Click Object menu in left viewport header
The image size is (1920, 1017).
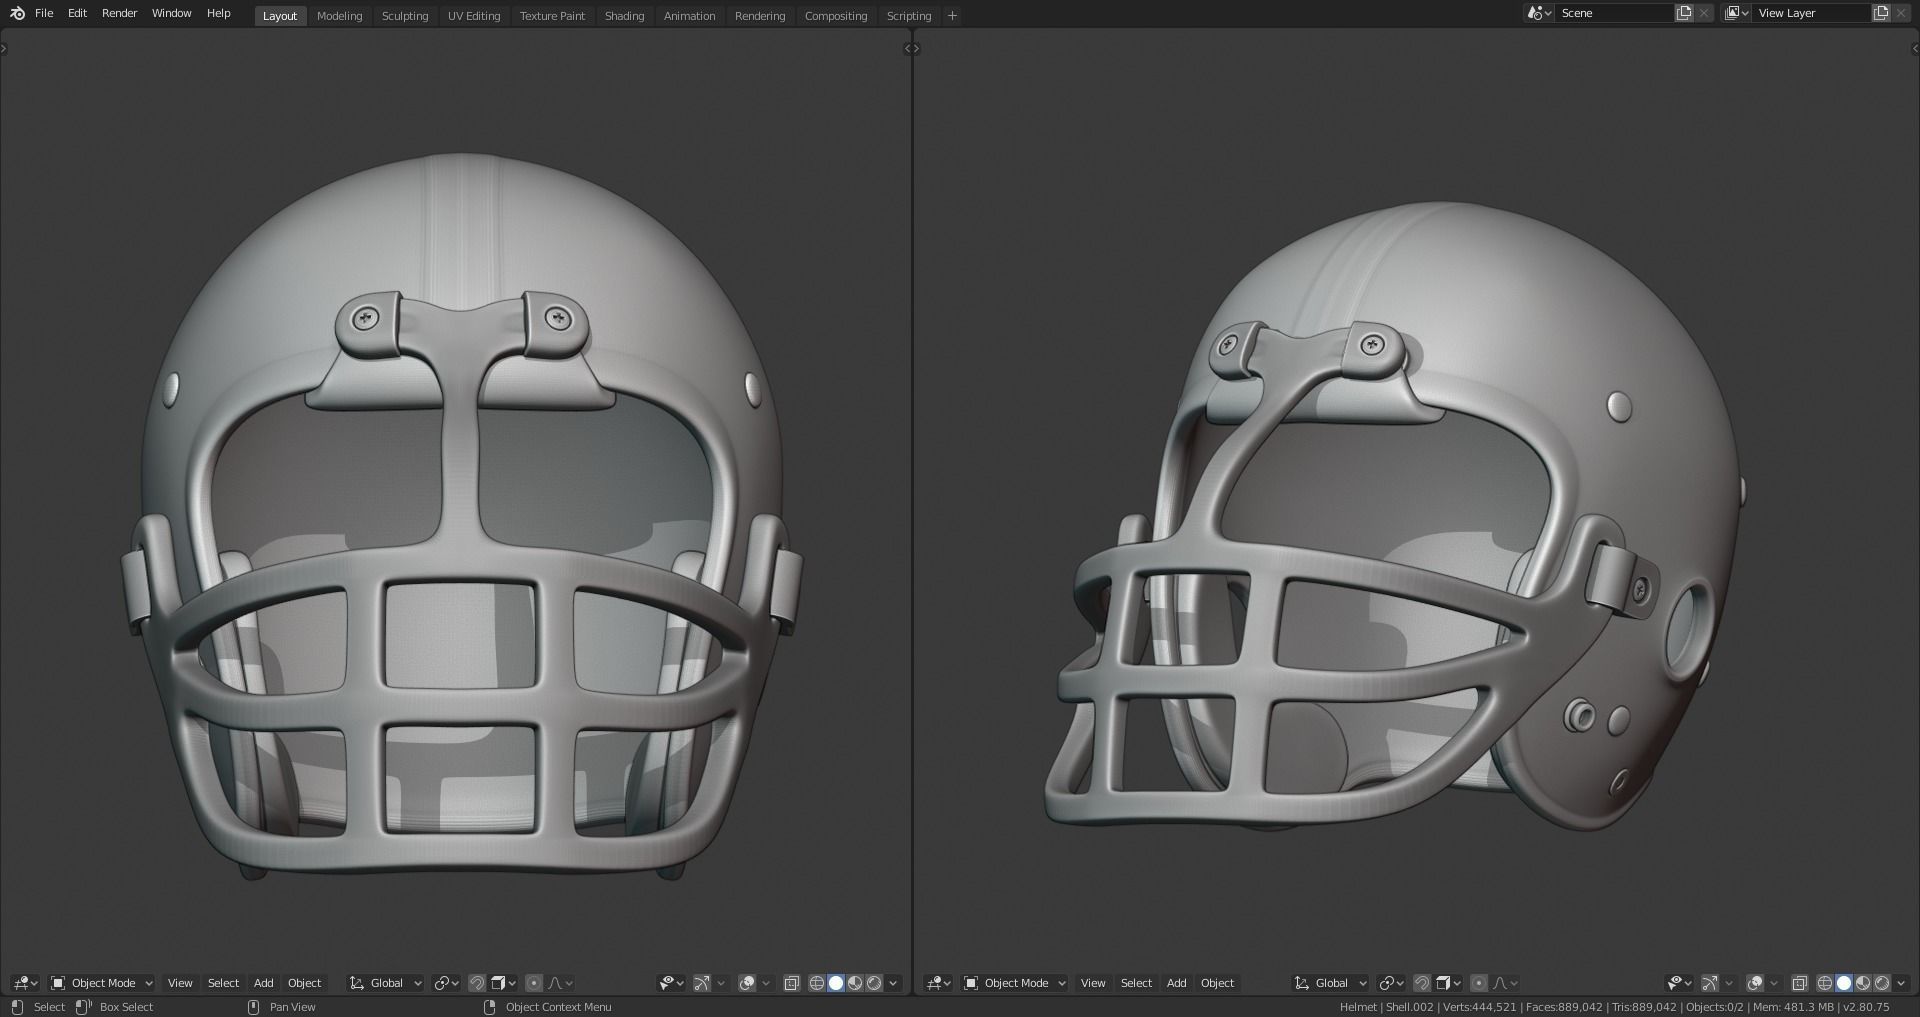click(x=304, y=983)
